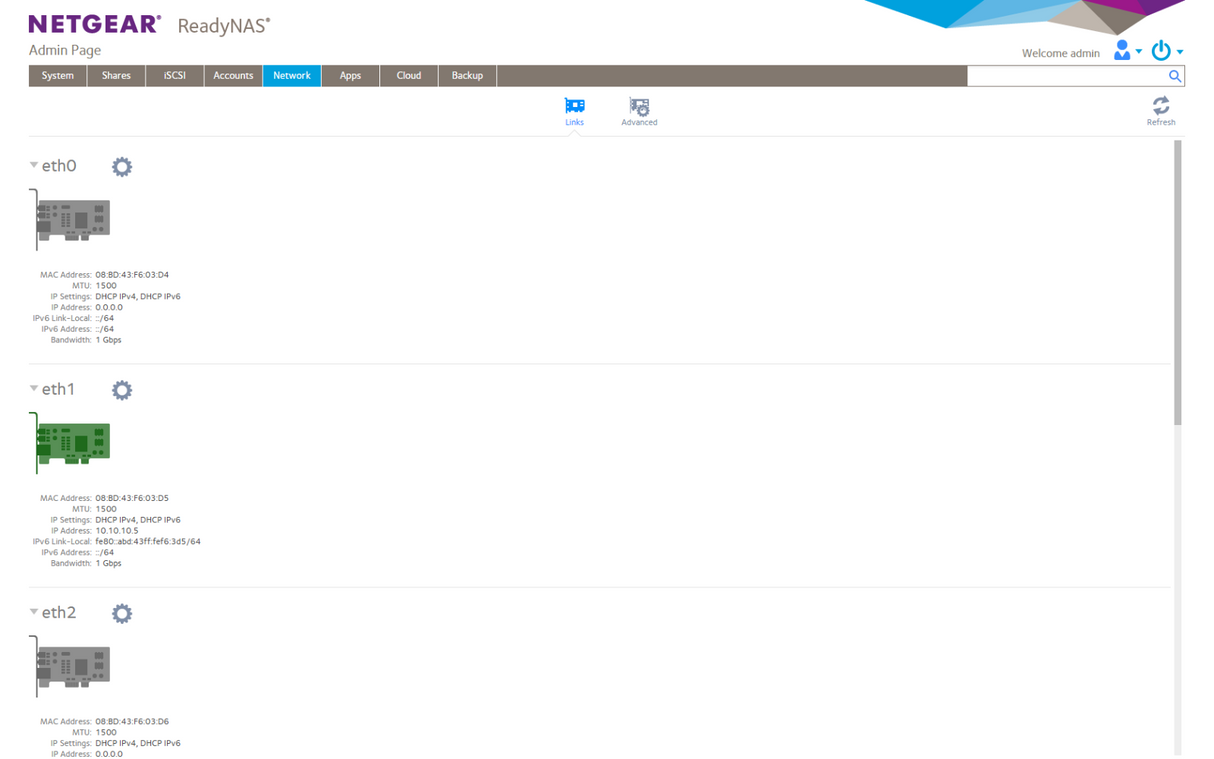Click eth1 MTU value 1500
Viewport: 1214px width, 759px height.
point(106,509)
